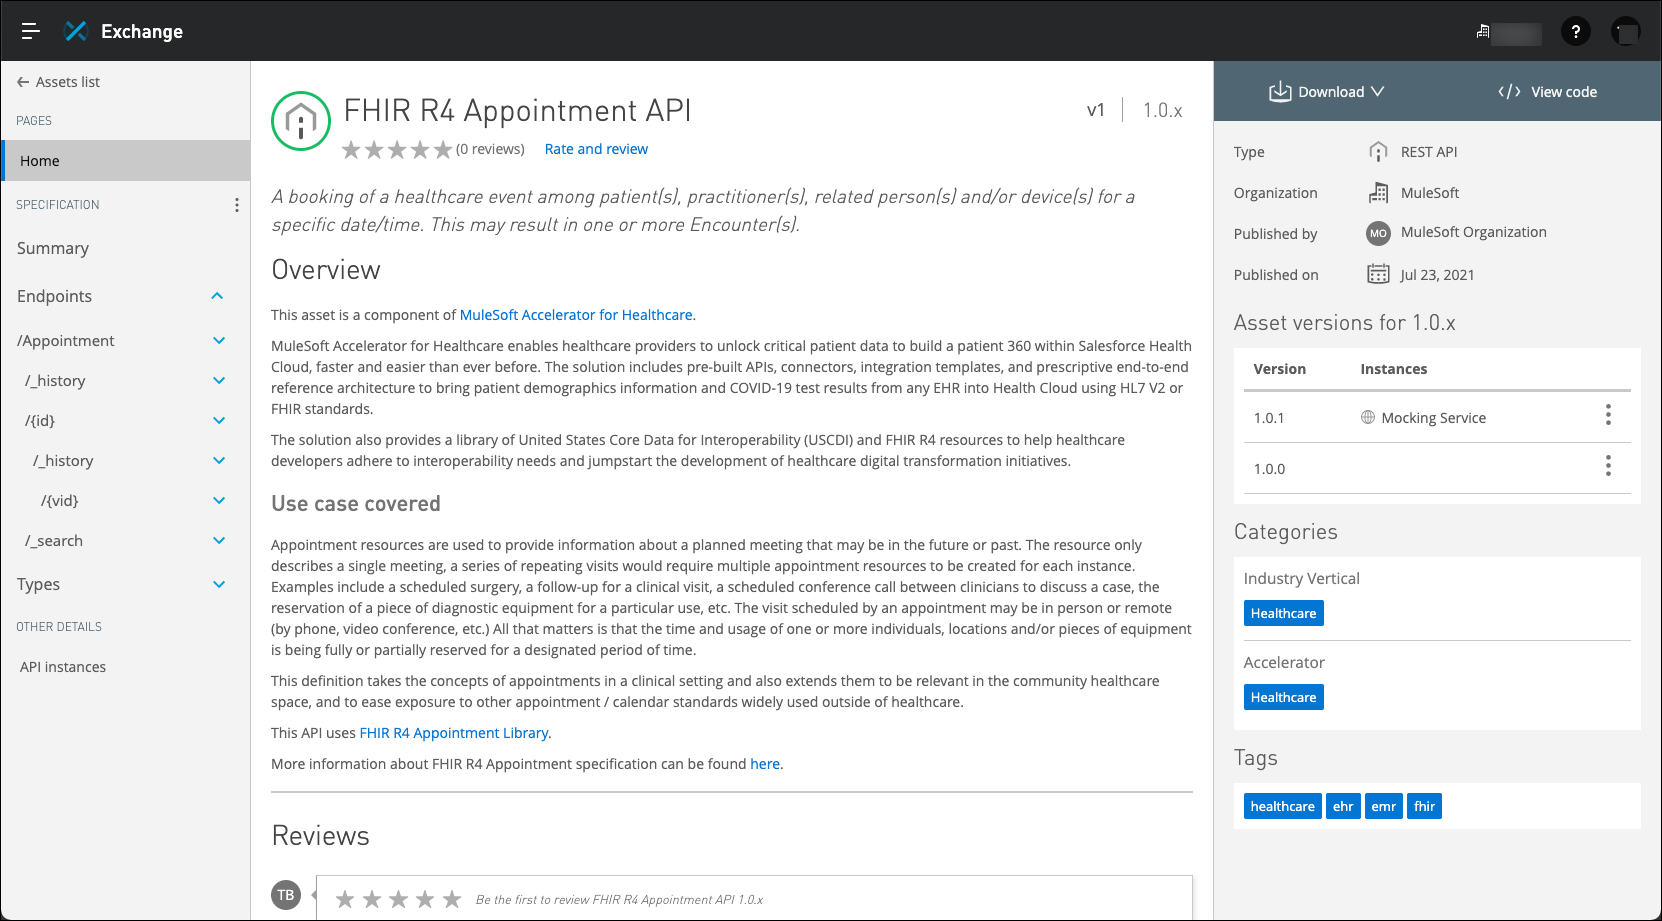Click the Published on calendar icon

pyautogui.click(x=1378, y=274)
